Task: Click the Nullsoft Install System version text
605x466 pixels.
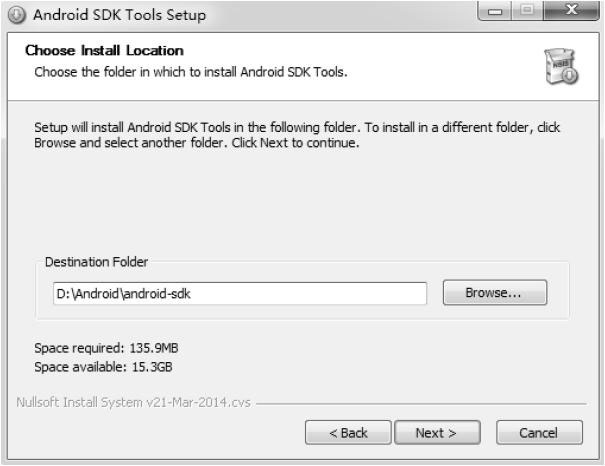Action: 134,403
